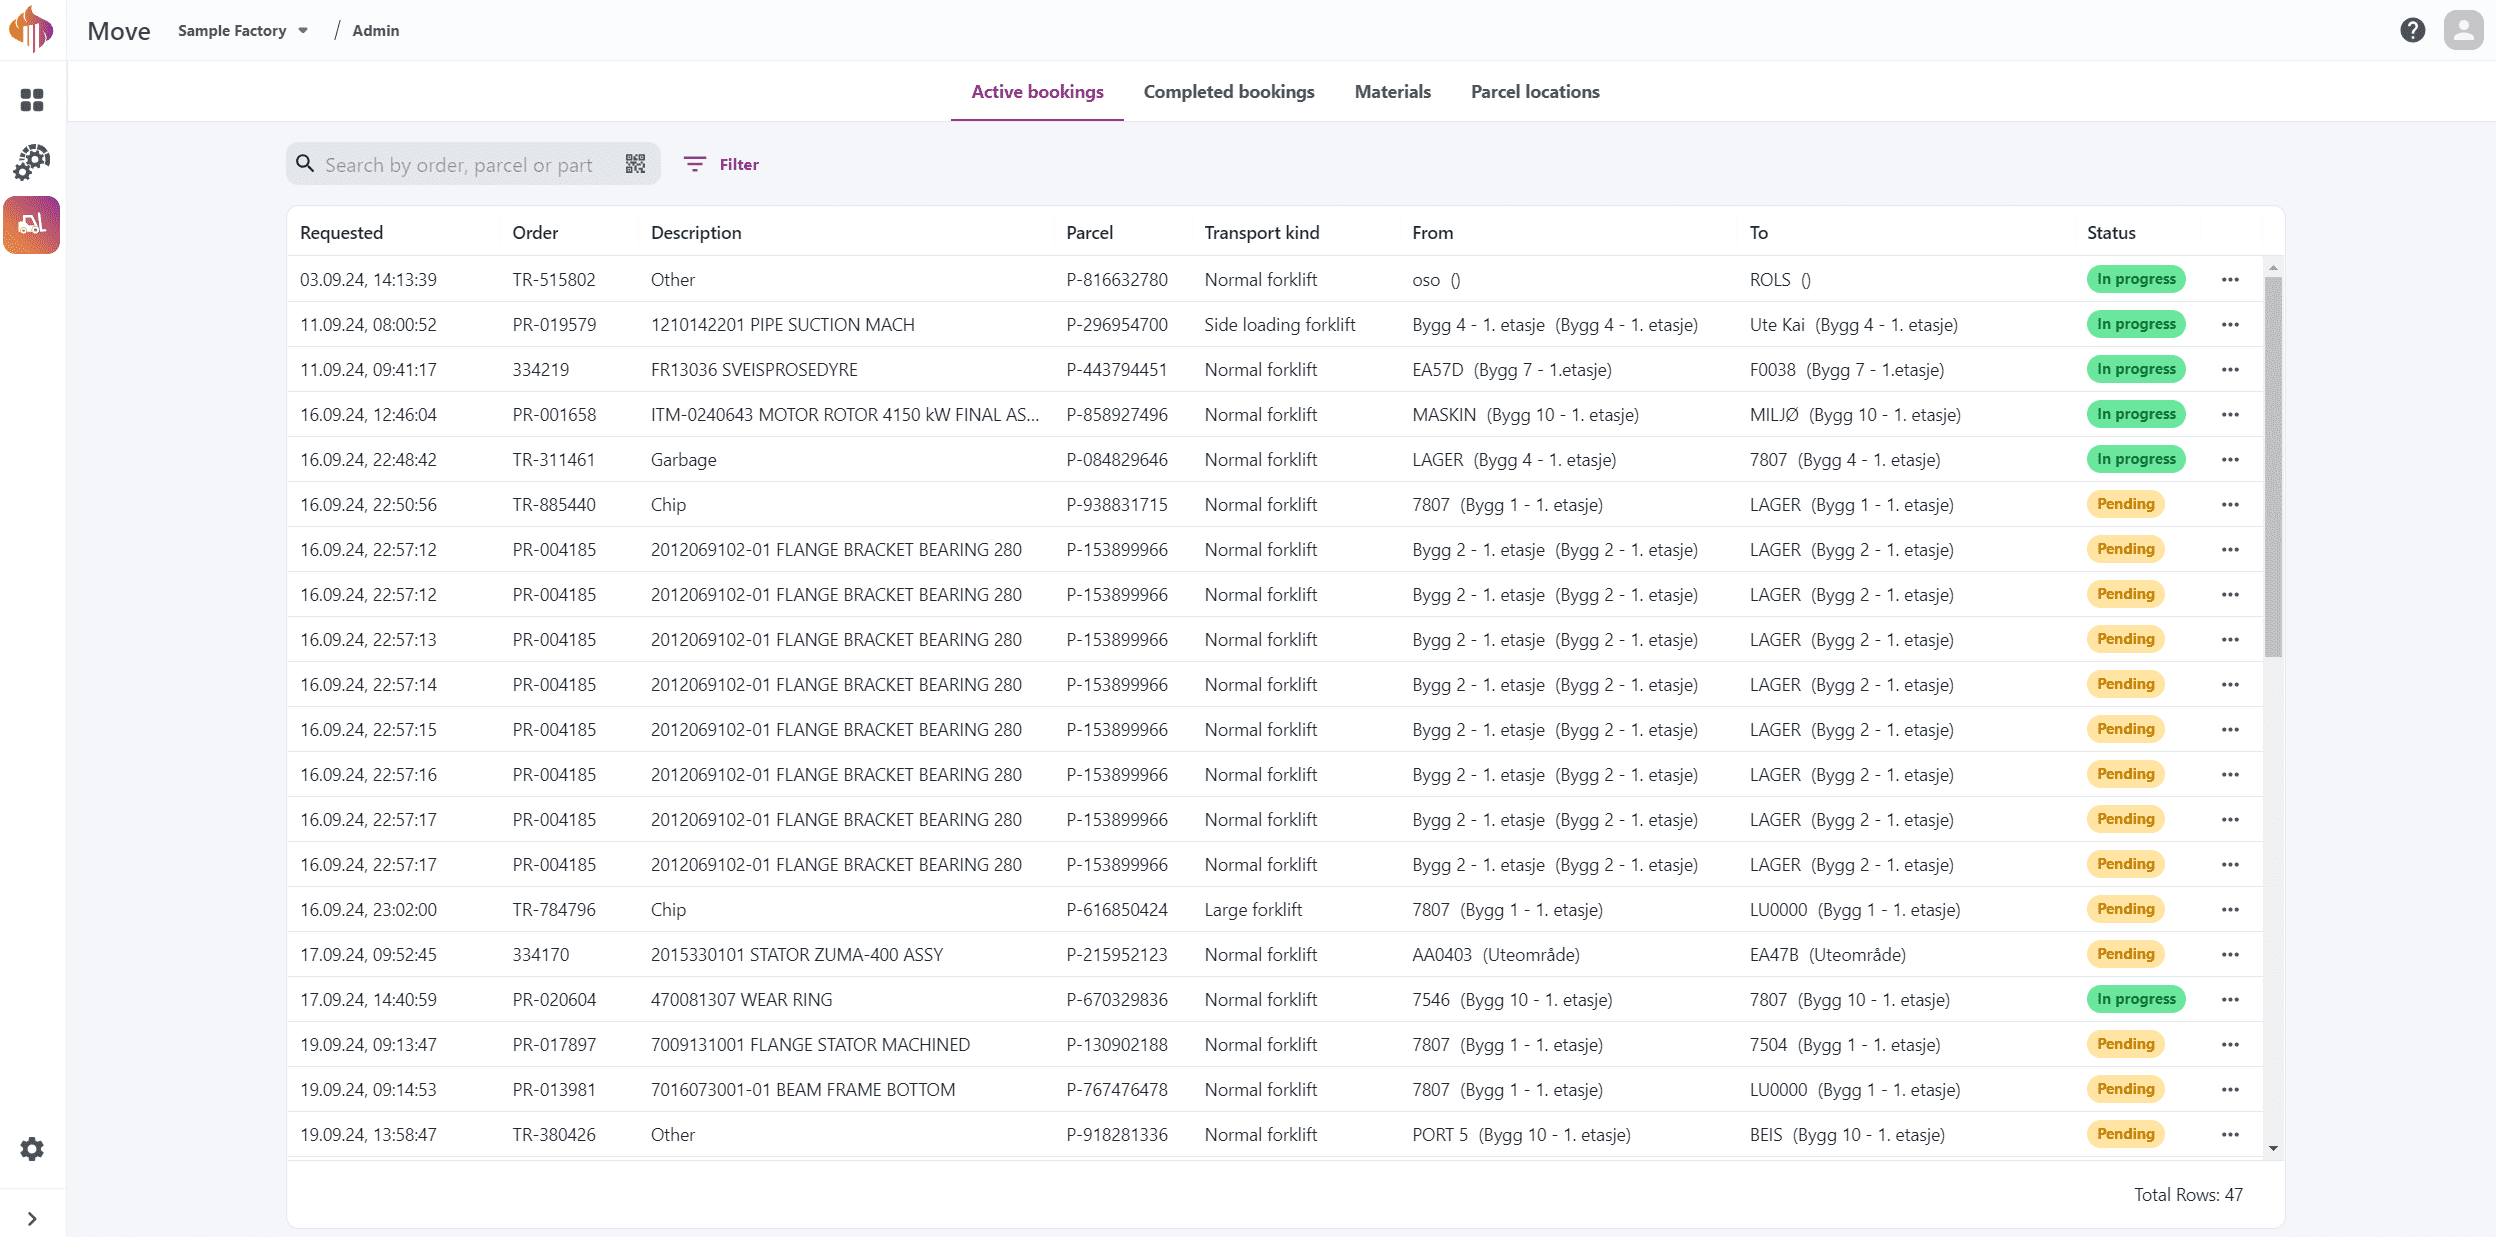Click the table's vertical scrollbar thumb
Image resolution: width=2496 pixels, height=1237 pixels.
(2273, 467)
